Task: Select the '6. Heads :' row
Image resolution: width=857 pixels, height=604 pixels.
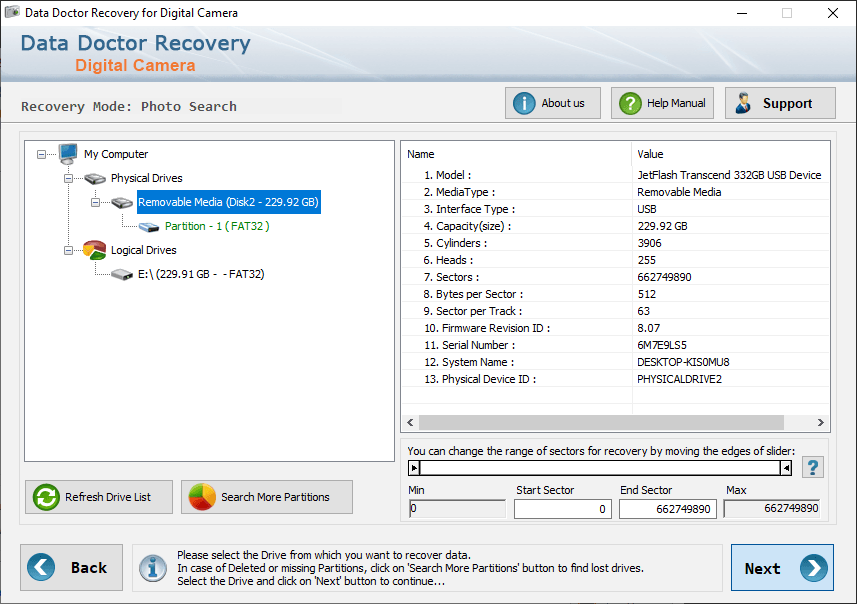Action: click(x=615, y=260)
